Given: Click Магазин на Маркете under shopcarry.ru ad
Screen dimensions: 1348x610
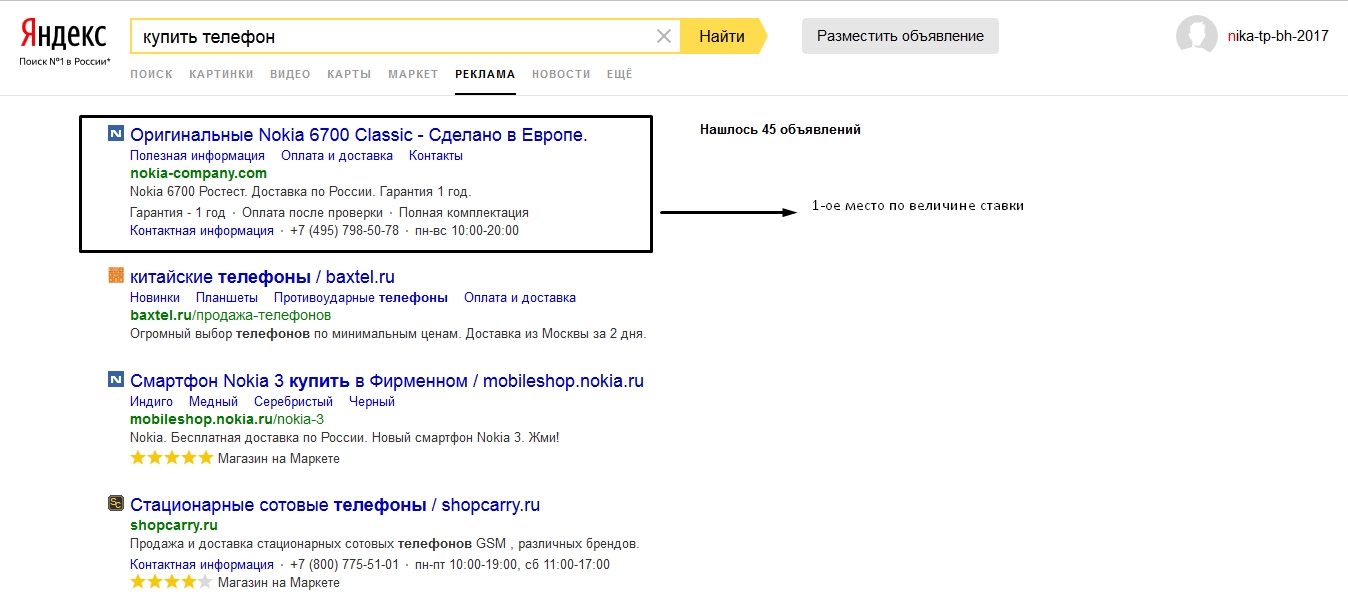Looking at the screenshot, I should click(279, 582).
